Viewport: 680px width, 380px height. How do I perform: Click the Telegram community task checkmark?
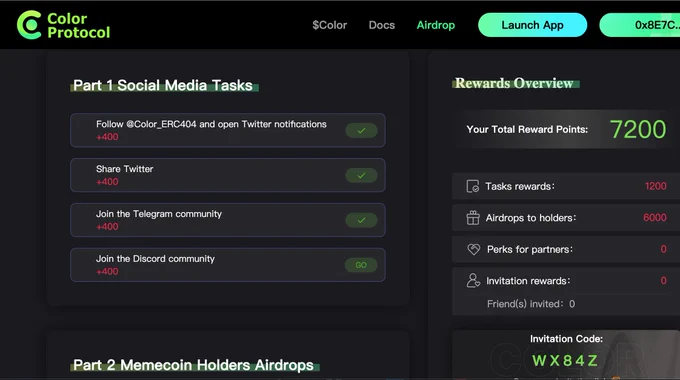coord(361,220)
